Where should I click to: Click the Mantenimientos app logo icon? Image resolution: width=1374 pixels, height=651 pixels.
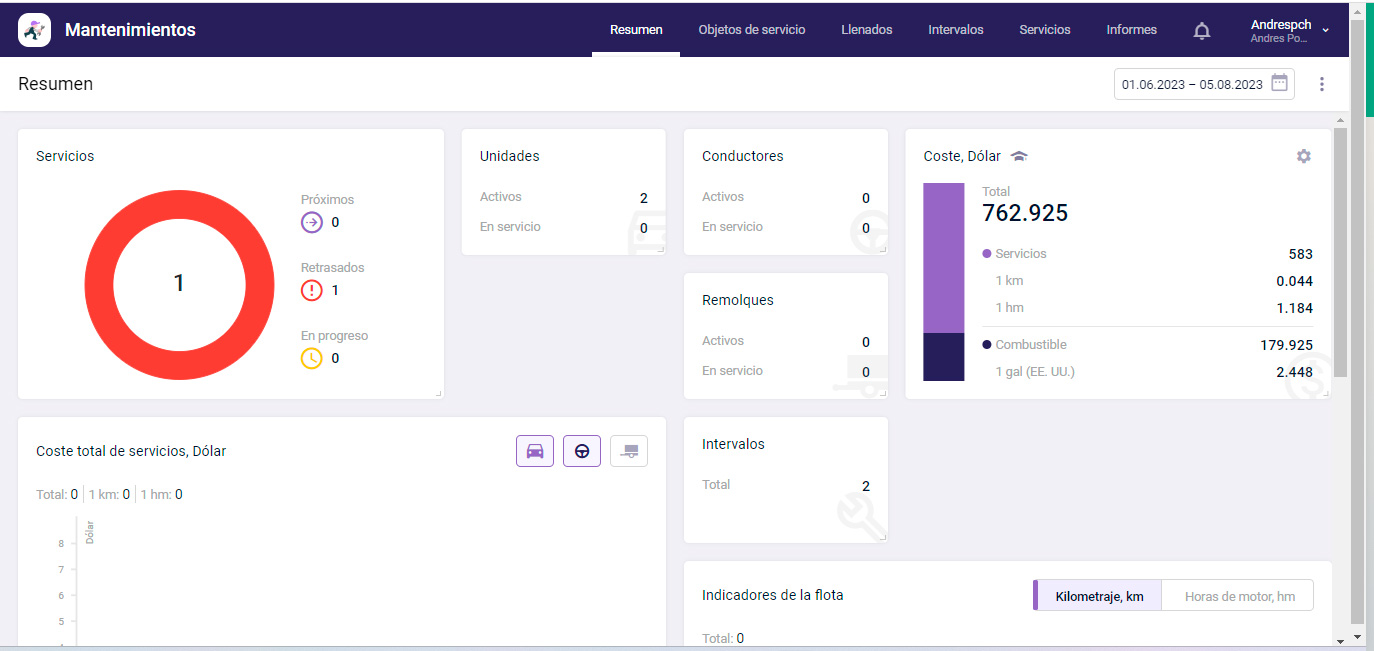pyautogui.click(x=35, y=30)
